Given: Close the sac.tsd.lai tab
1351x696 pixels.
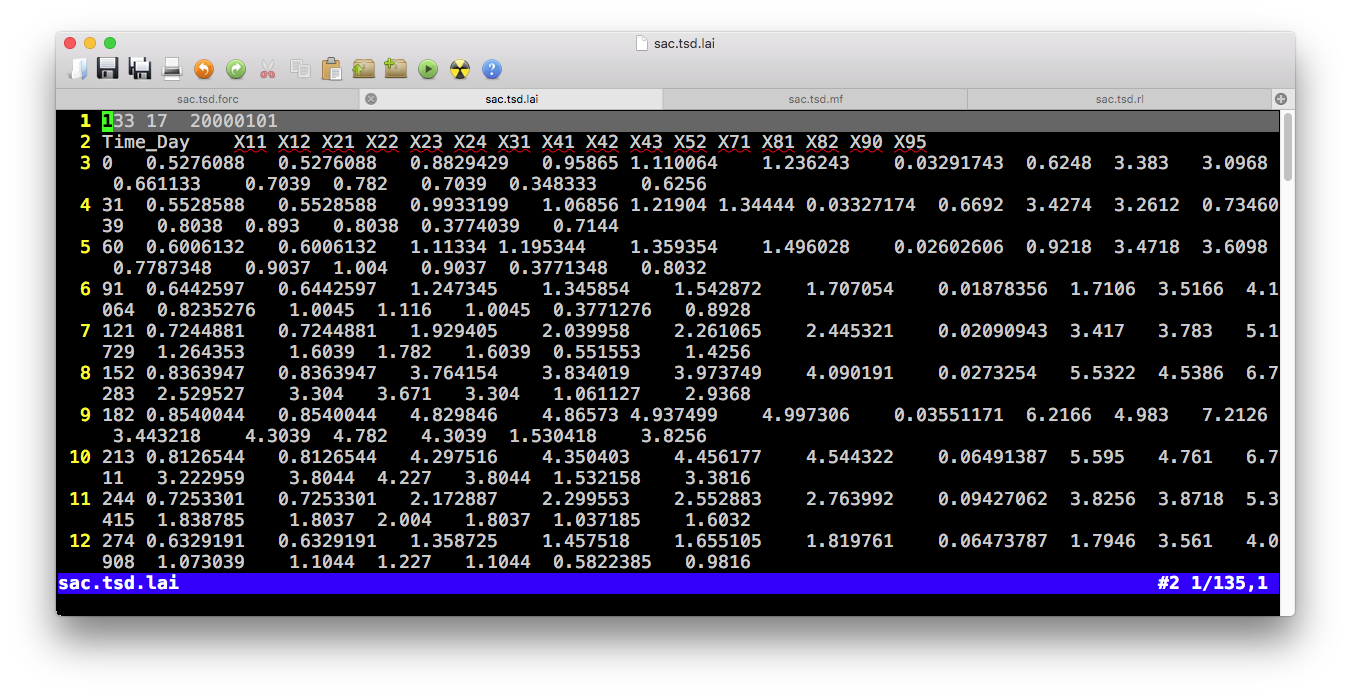Looking at the screenshot, I should [371, 99].
